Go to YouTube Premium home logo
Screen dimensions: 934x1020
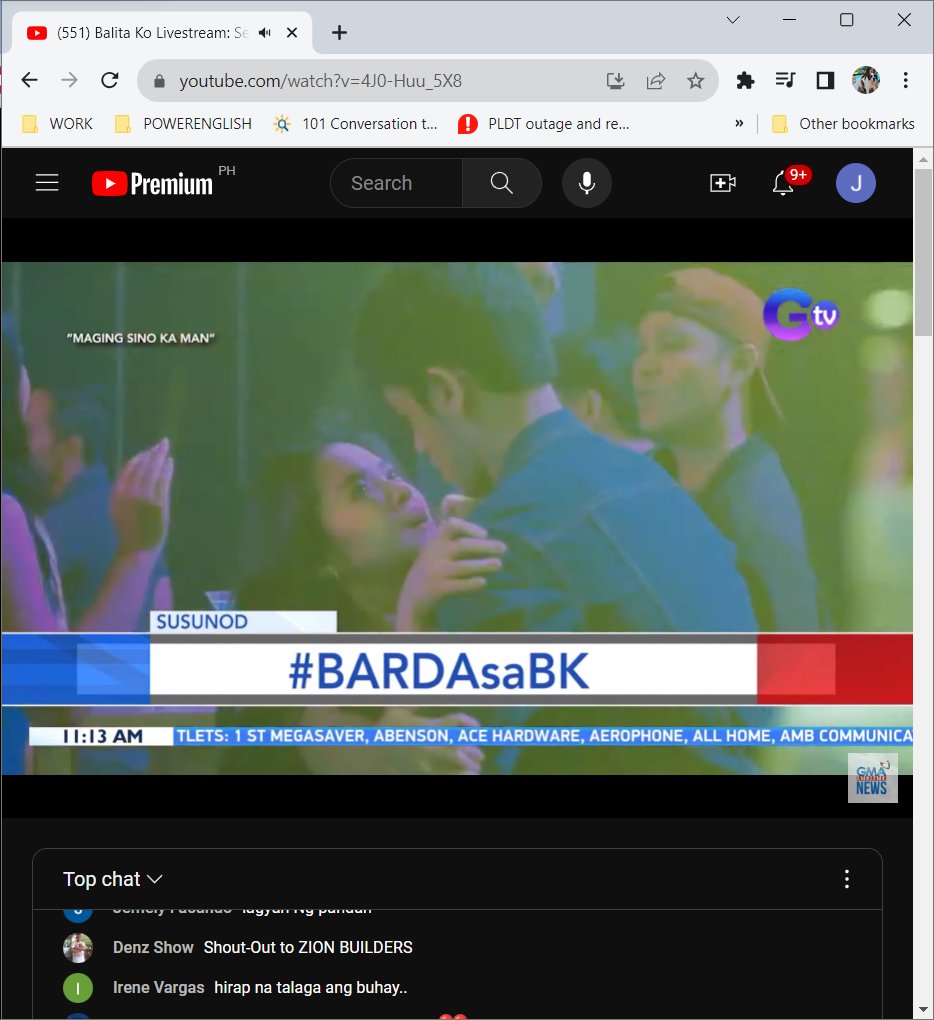[152, 183]
